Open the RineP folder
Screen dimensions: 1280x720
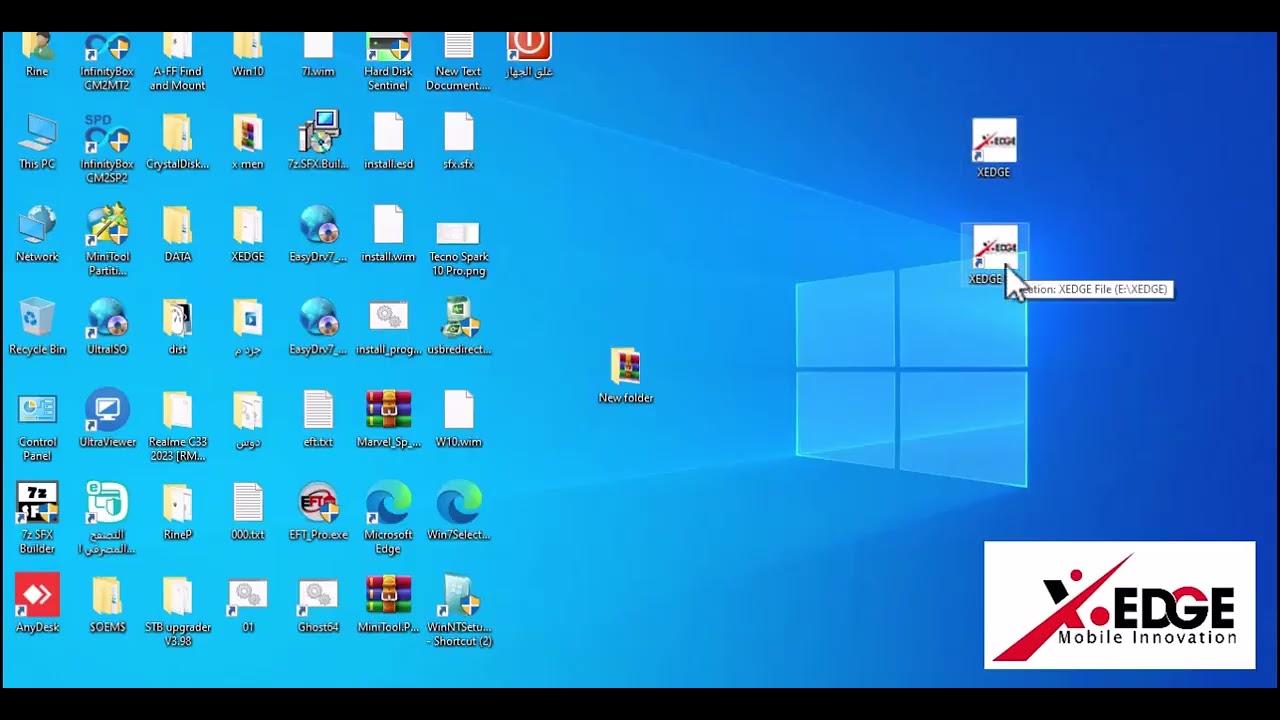point(177,512)
